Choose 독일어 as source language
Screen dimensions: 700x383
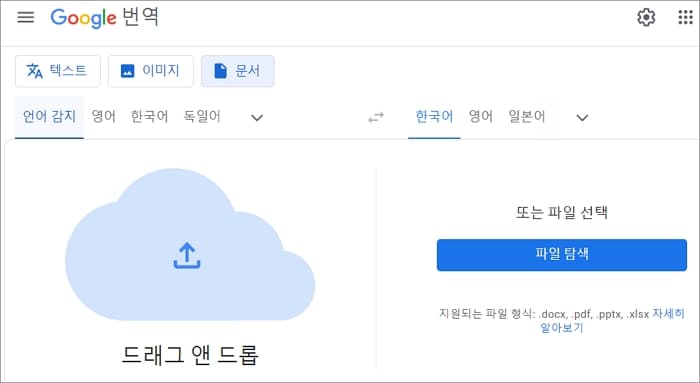pos(202,117)
